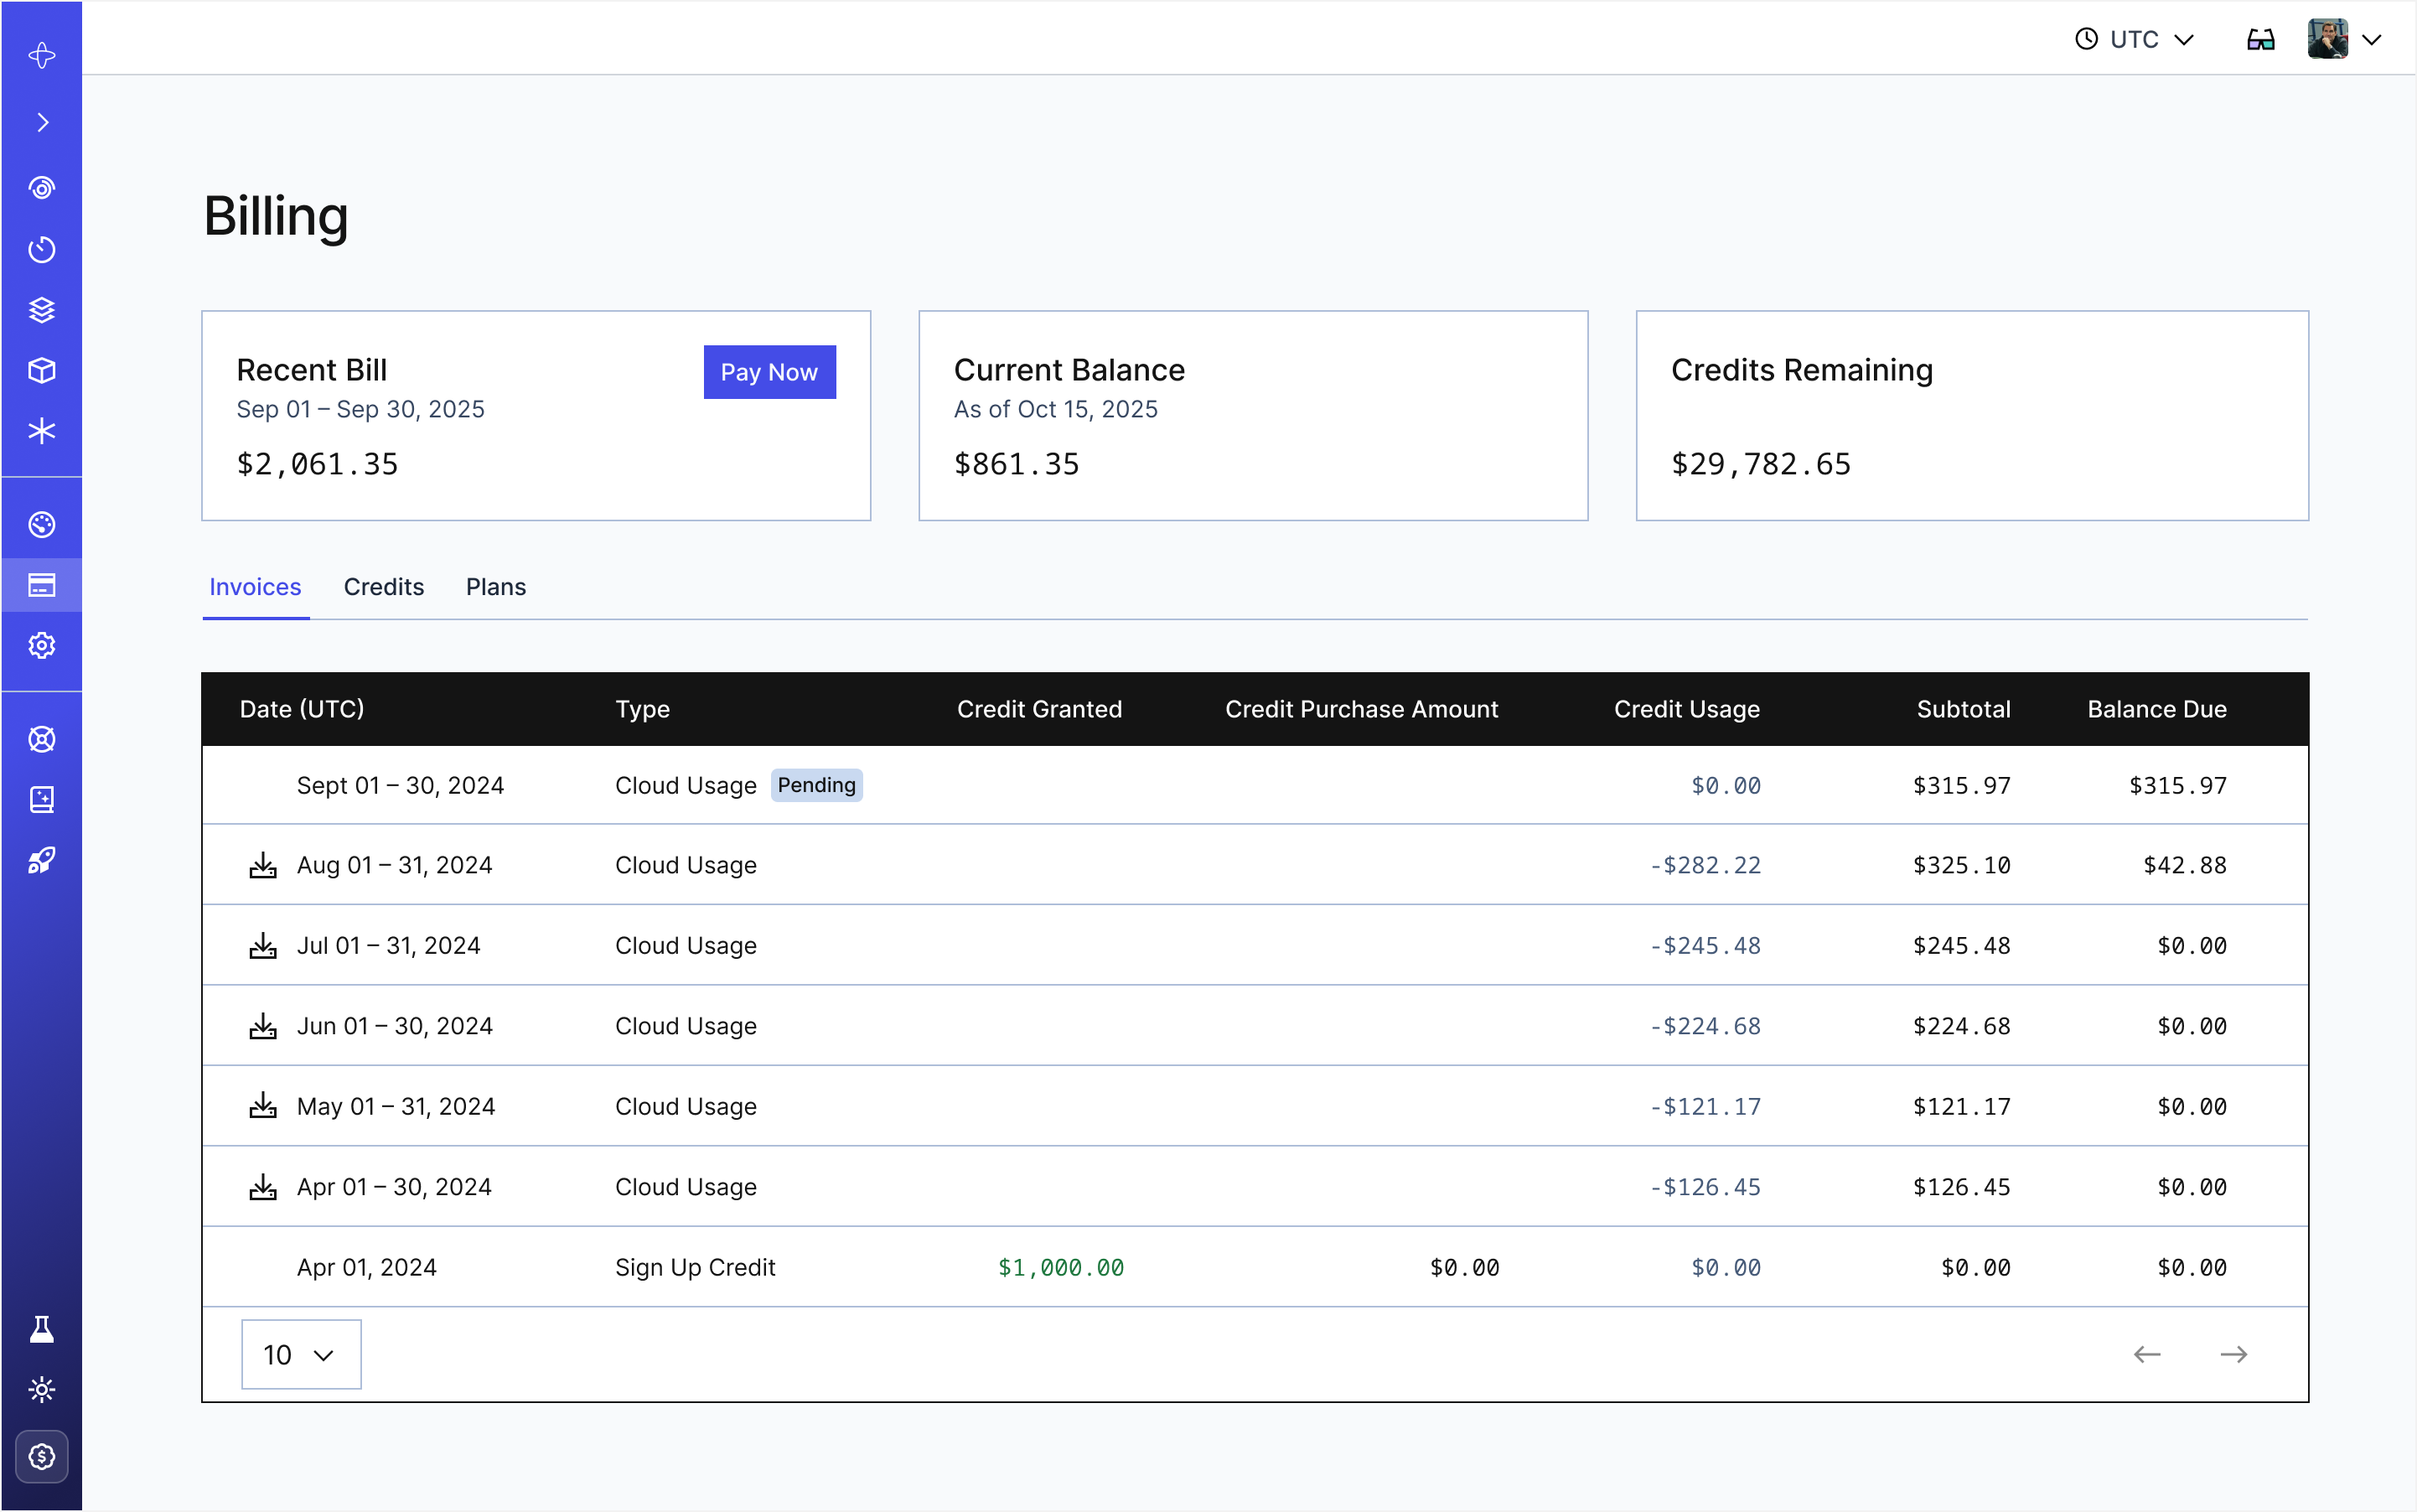Screen dimensions: 2417x1512
Task: Click the glasses icon in the top bar
Action: (2262, 38)
